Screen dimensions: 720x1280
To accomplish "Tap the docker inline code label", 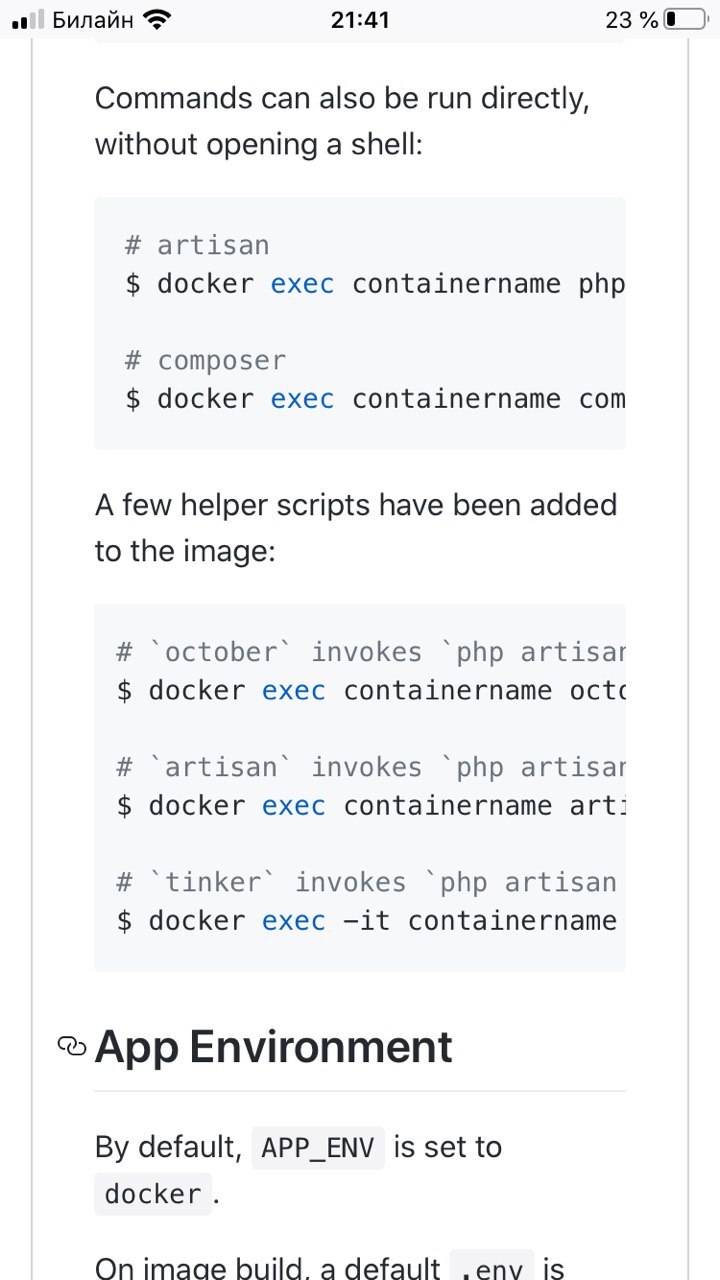I will pyautogui.click(x=153, y=1194).
